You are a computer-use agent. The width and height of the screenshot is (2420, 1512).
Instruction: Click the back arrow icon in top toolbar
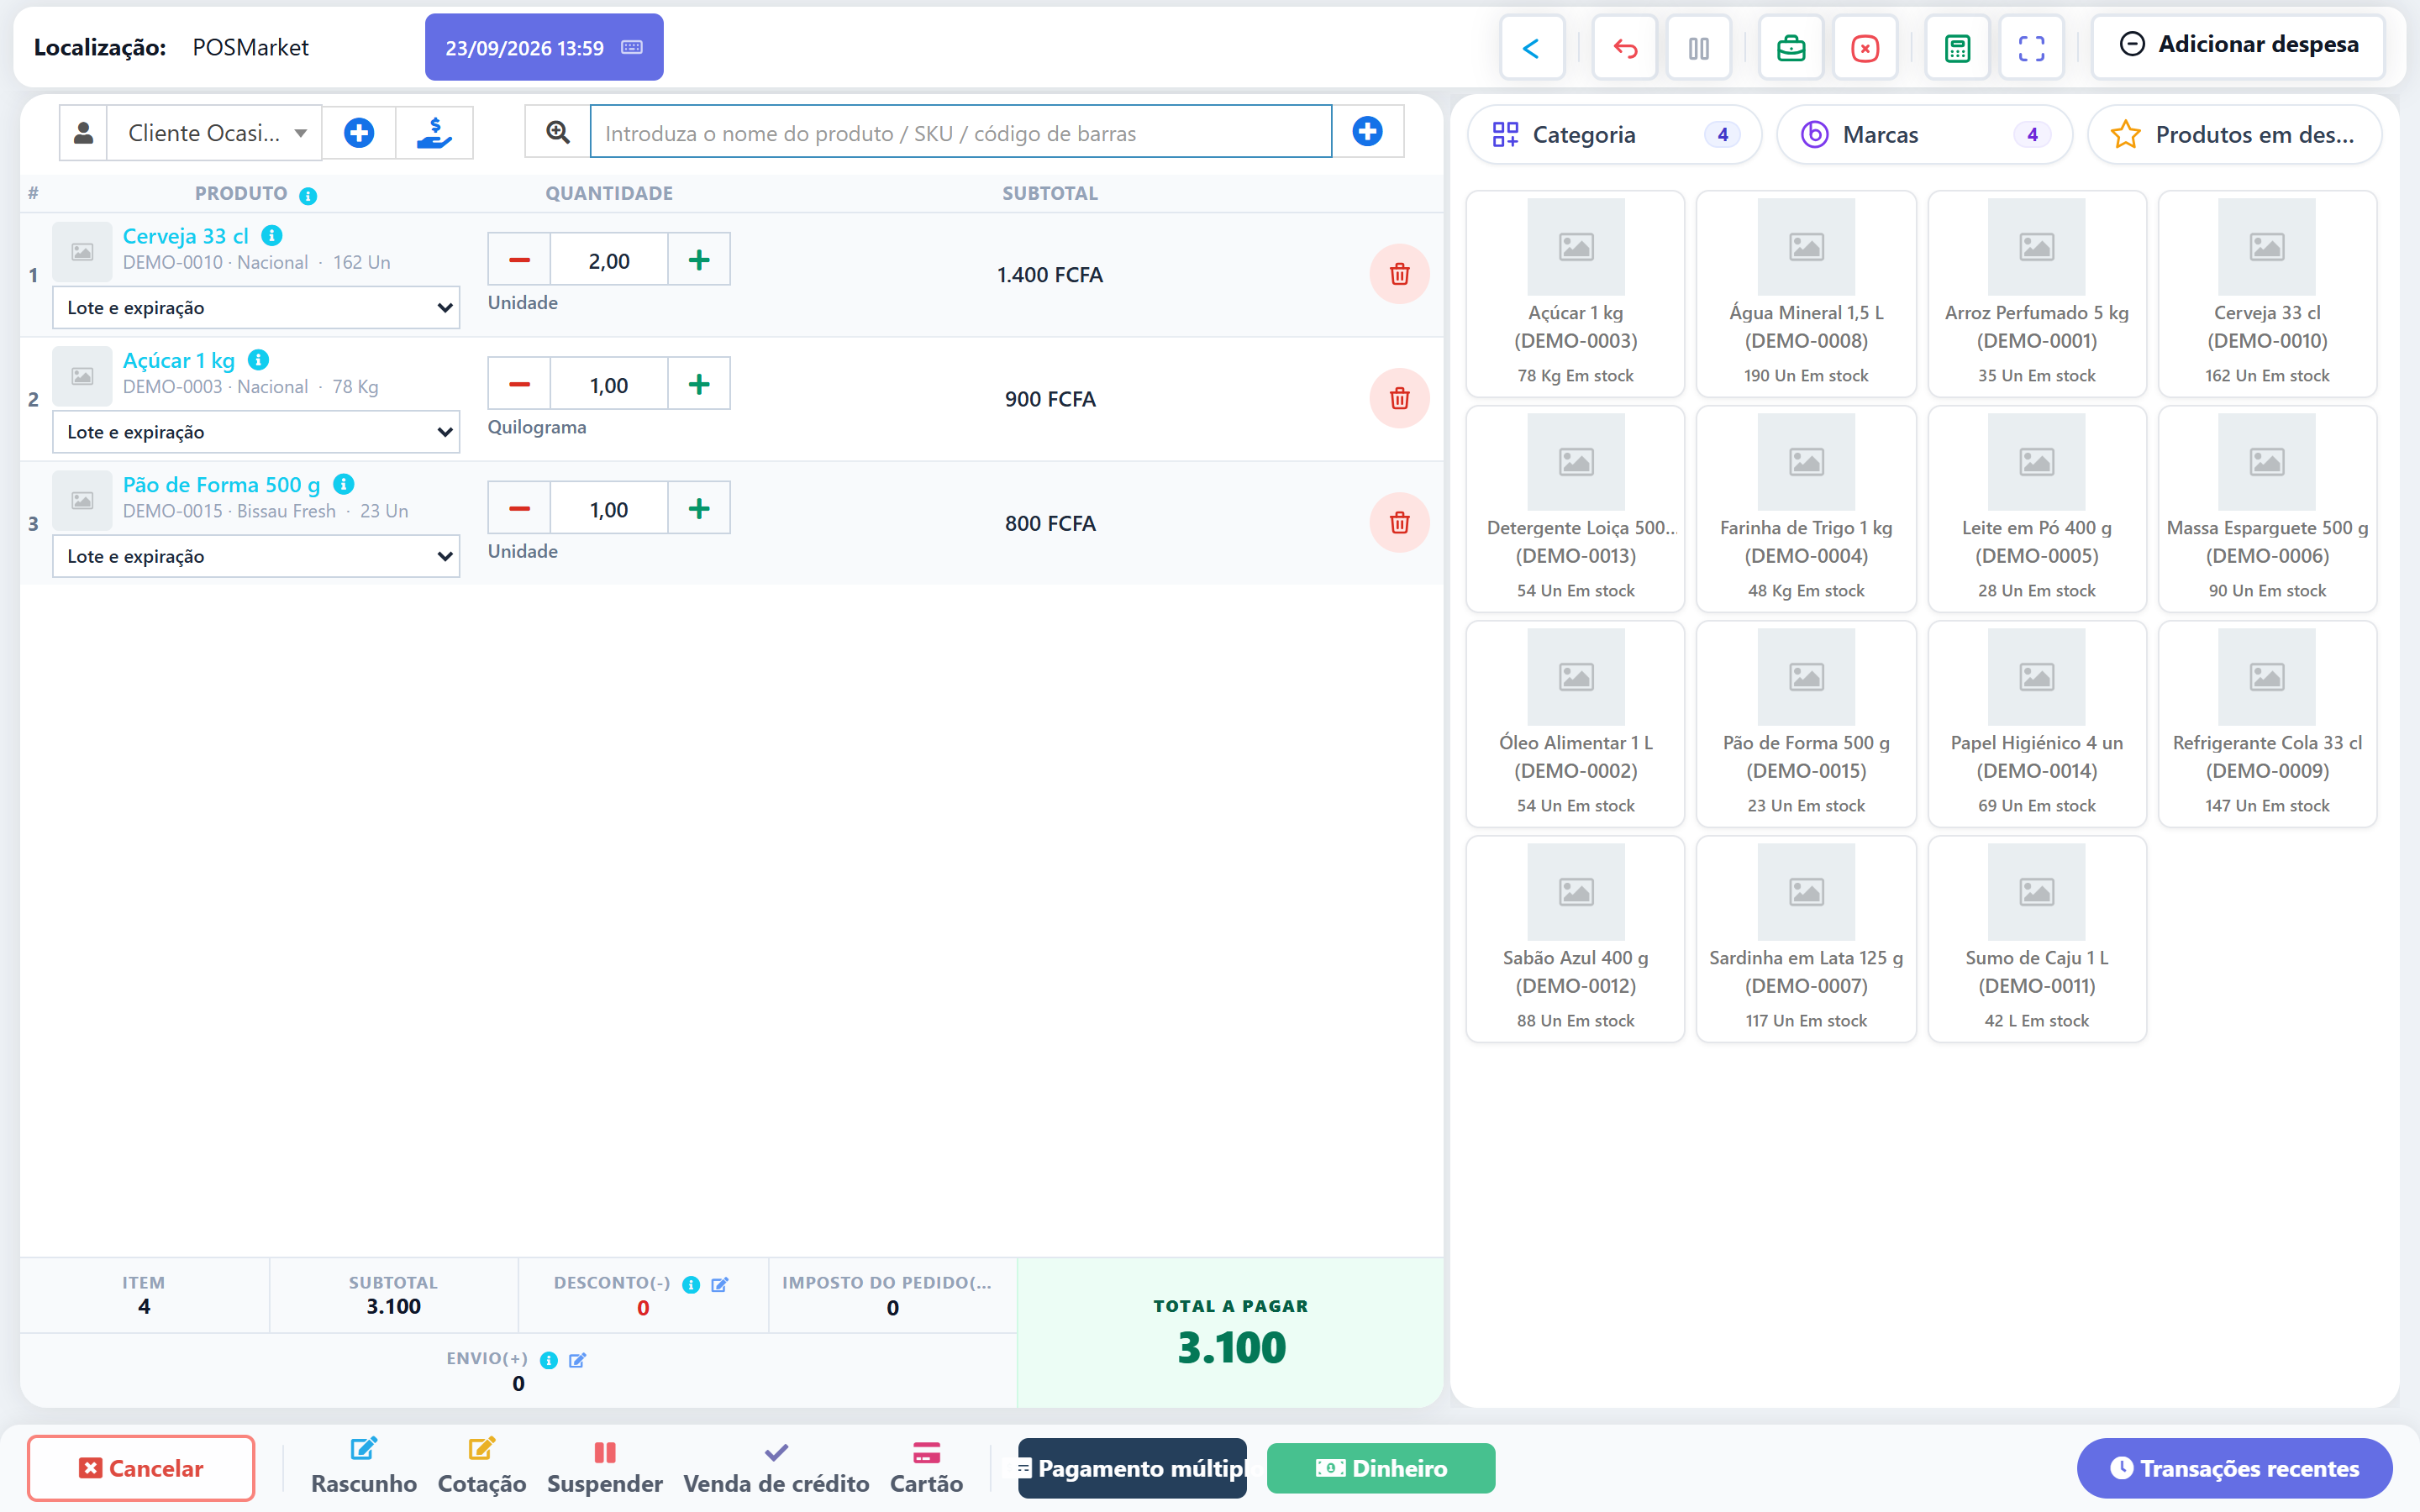click(1531, 48)
